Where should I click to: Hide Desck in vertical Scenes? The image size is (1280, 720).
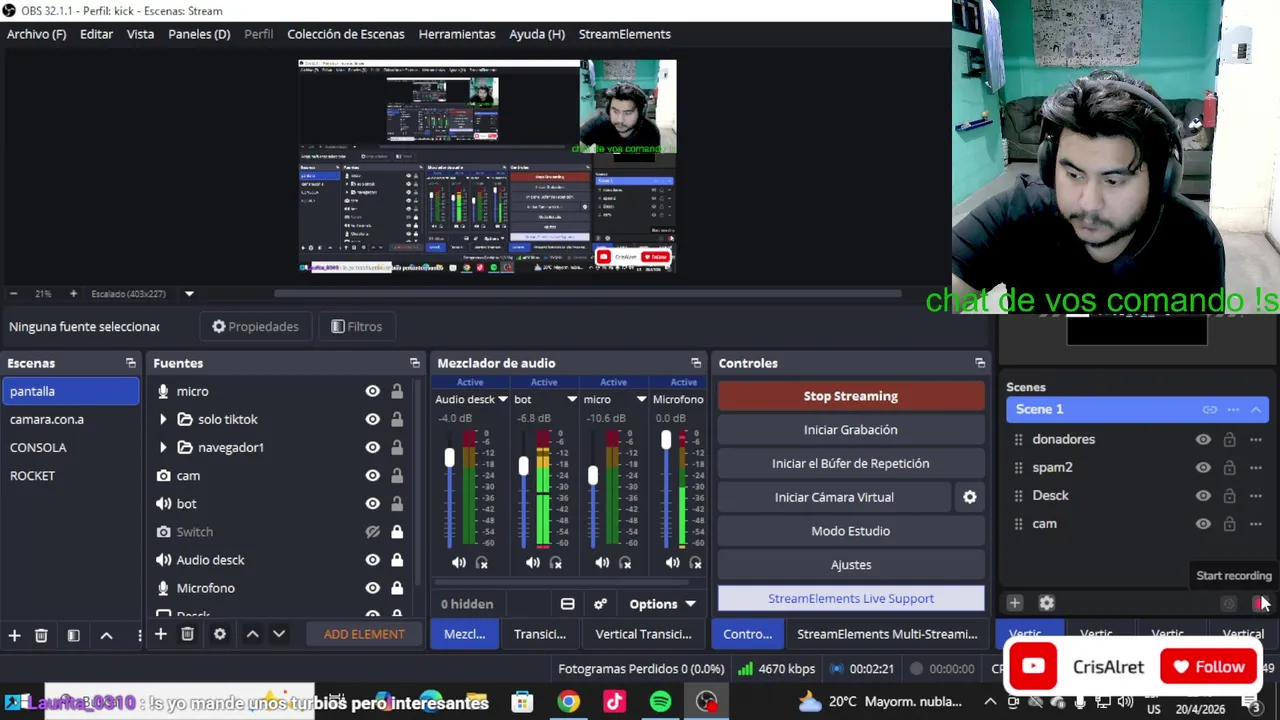[1203, 495]
